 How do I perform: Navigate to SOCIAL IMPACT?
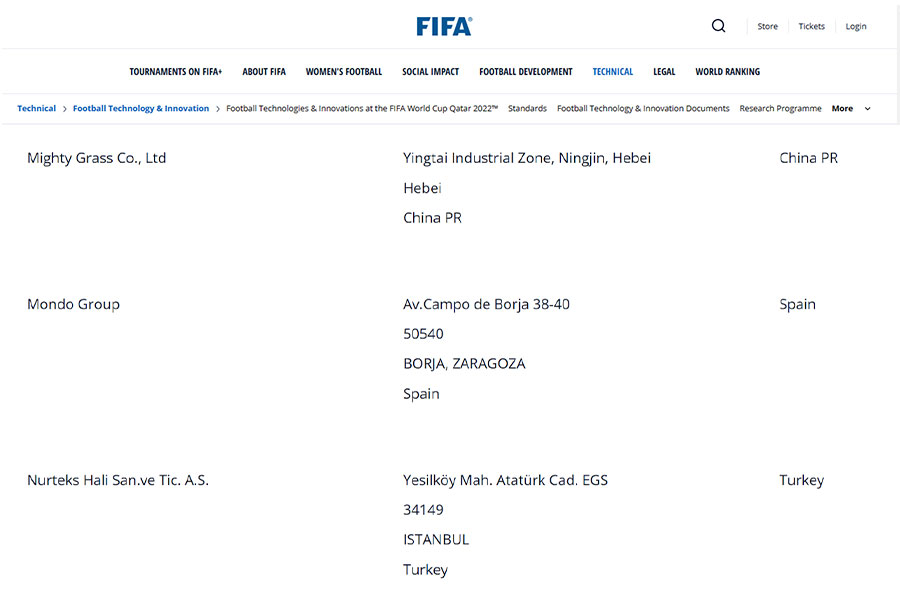click(430, 71)
